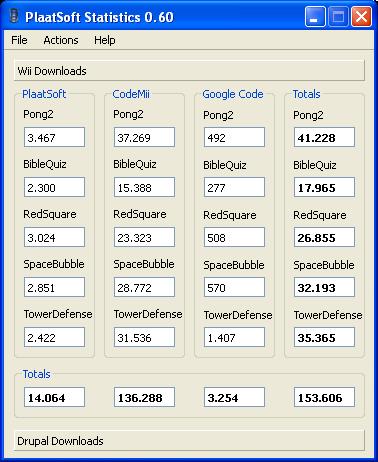
Task: Click the bottom Totals row heading
Action: [x=36, y=374]
